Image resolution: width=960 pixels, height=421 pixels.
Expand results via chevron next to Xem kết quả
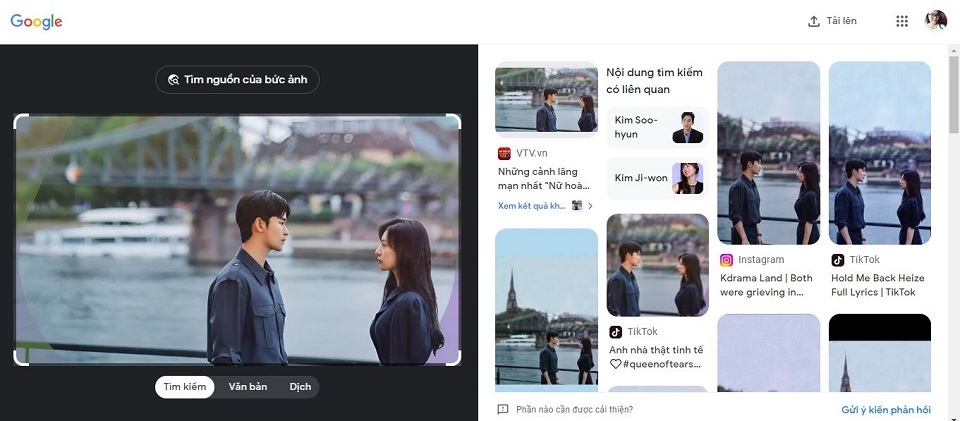[590, 206]
